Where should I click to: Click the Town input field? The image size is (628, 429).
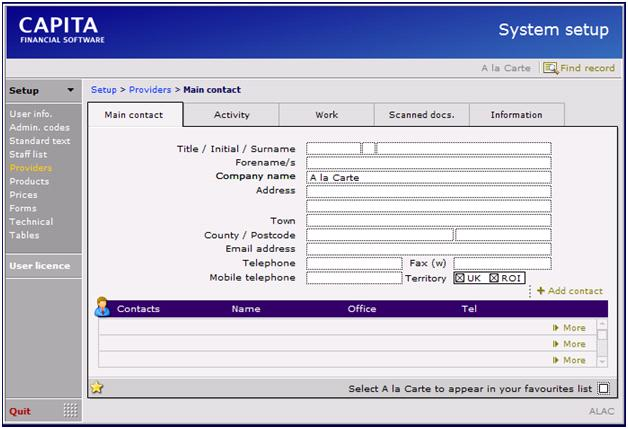pyautogui.click(x=429, y=220)
